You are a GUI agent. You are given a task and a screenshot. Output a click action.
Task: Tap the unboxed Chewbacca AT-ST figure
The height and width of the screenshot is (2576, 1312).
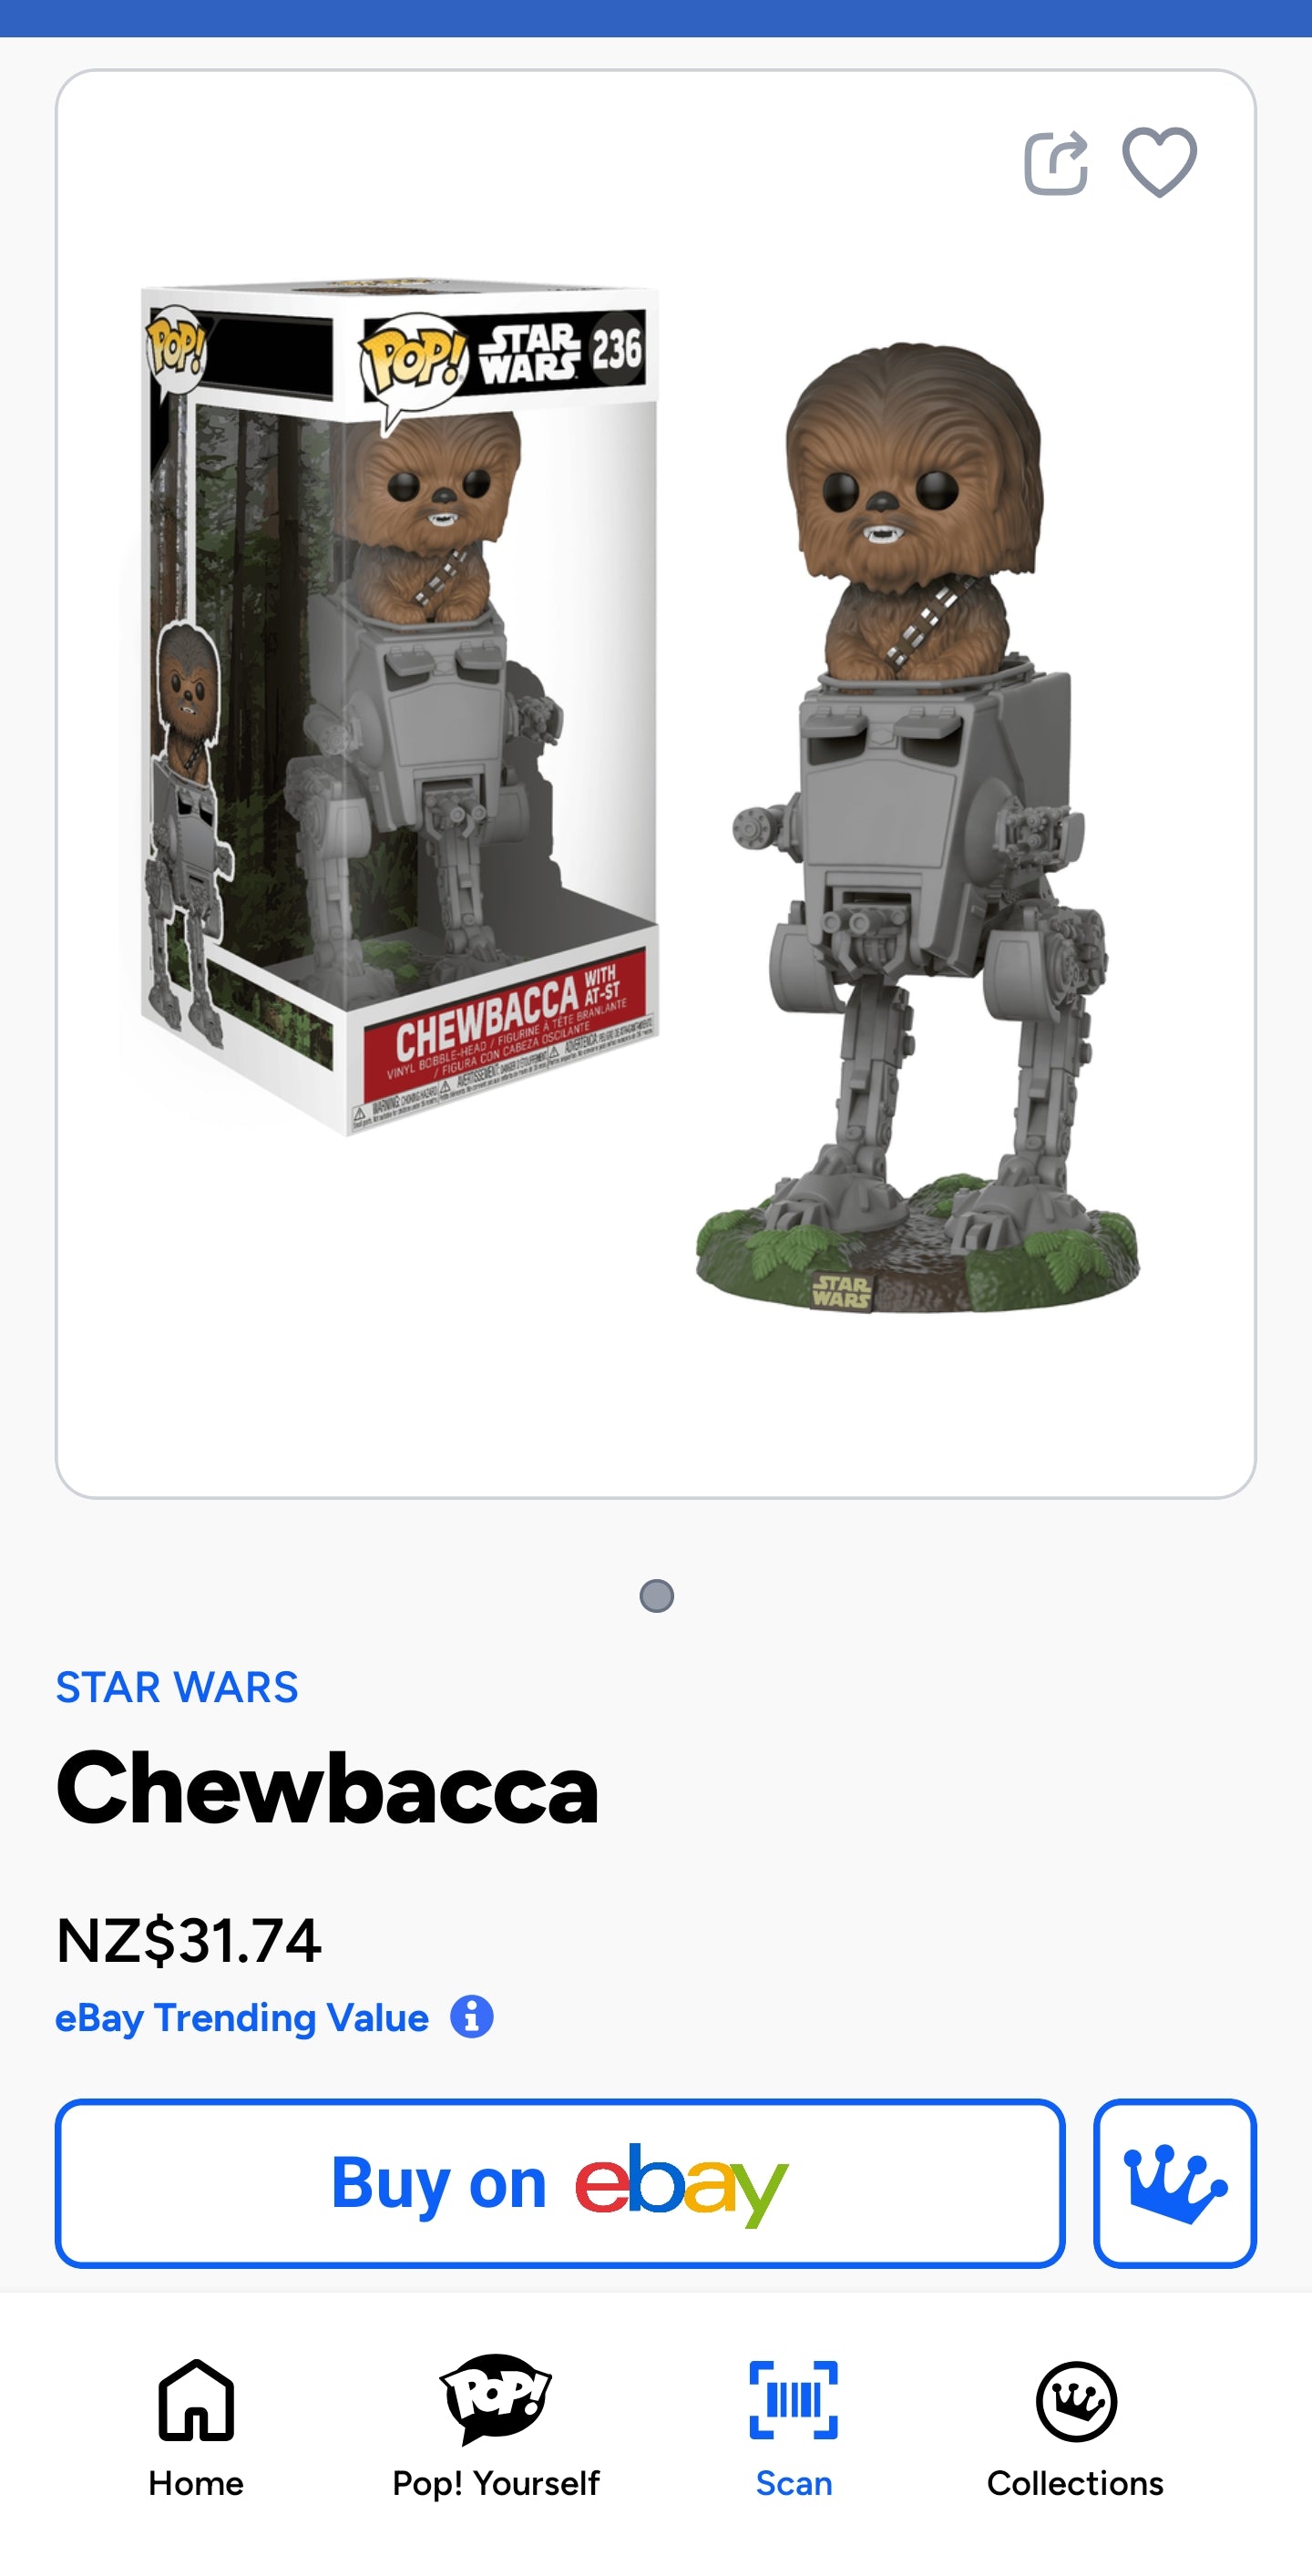[x=916, y=828]
